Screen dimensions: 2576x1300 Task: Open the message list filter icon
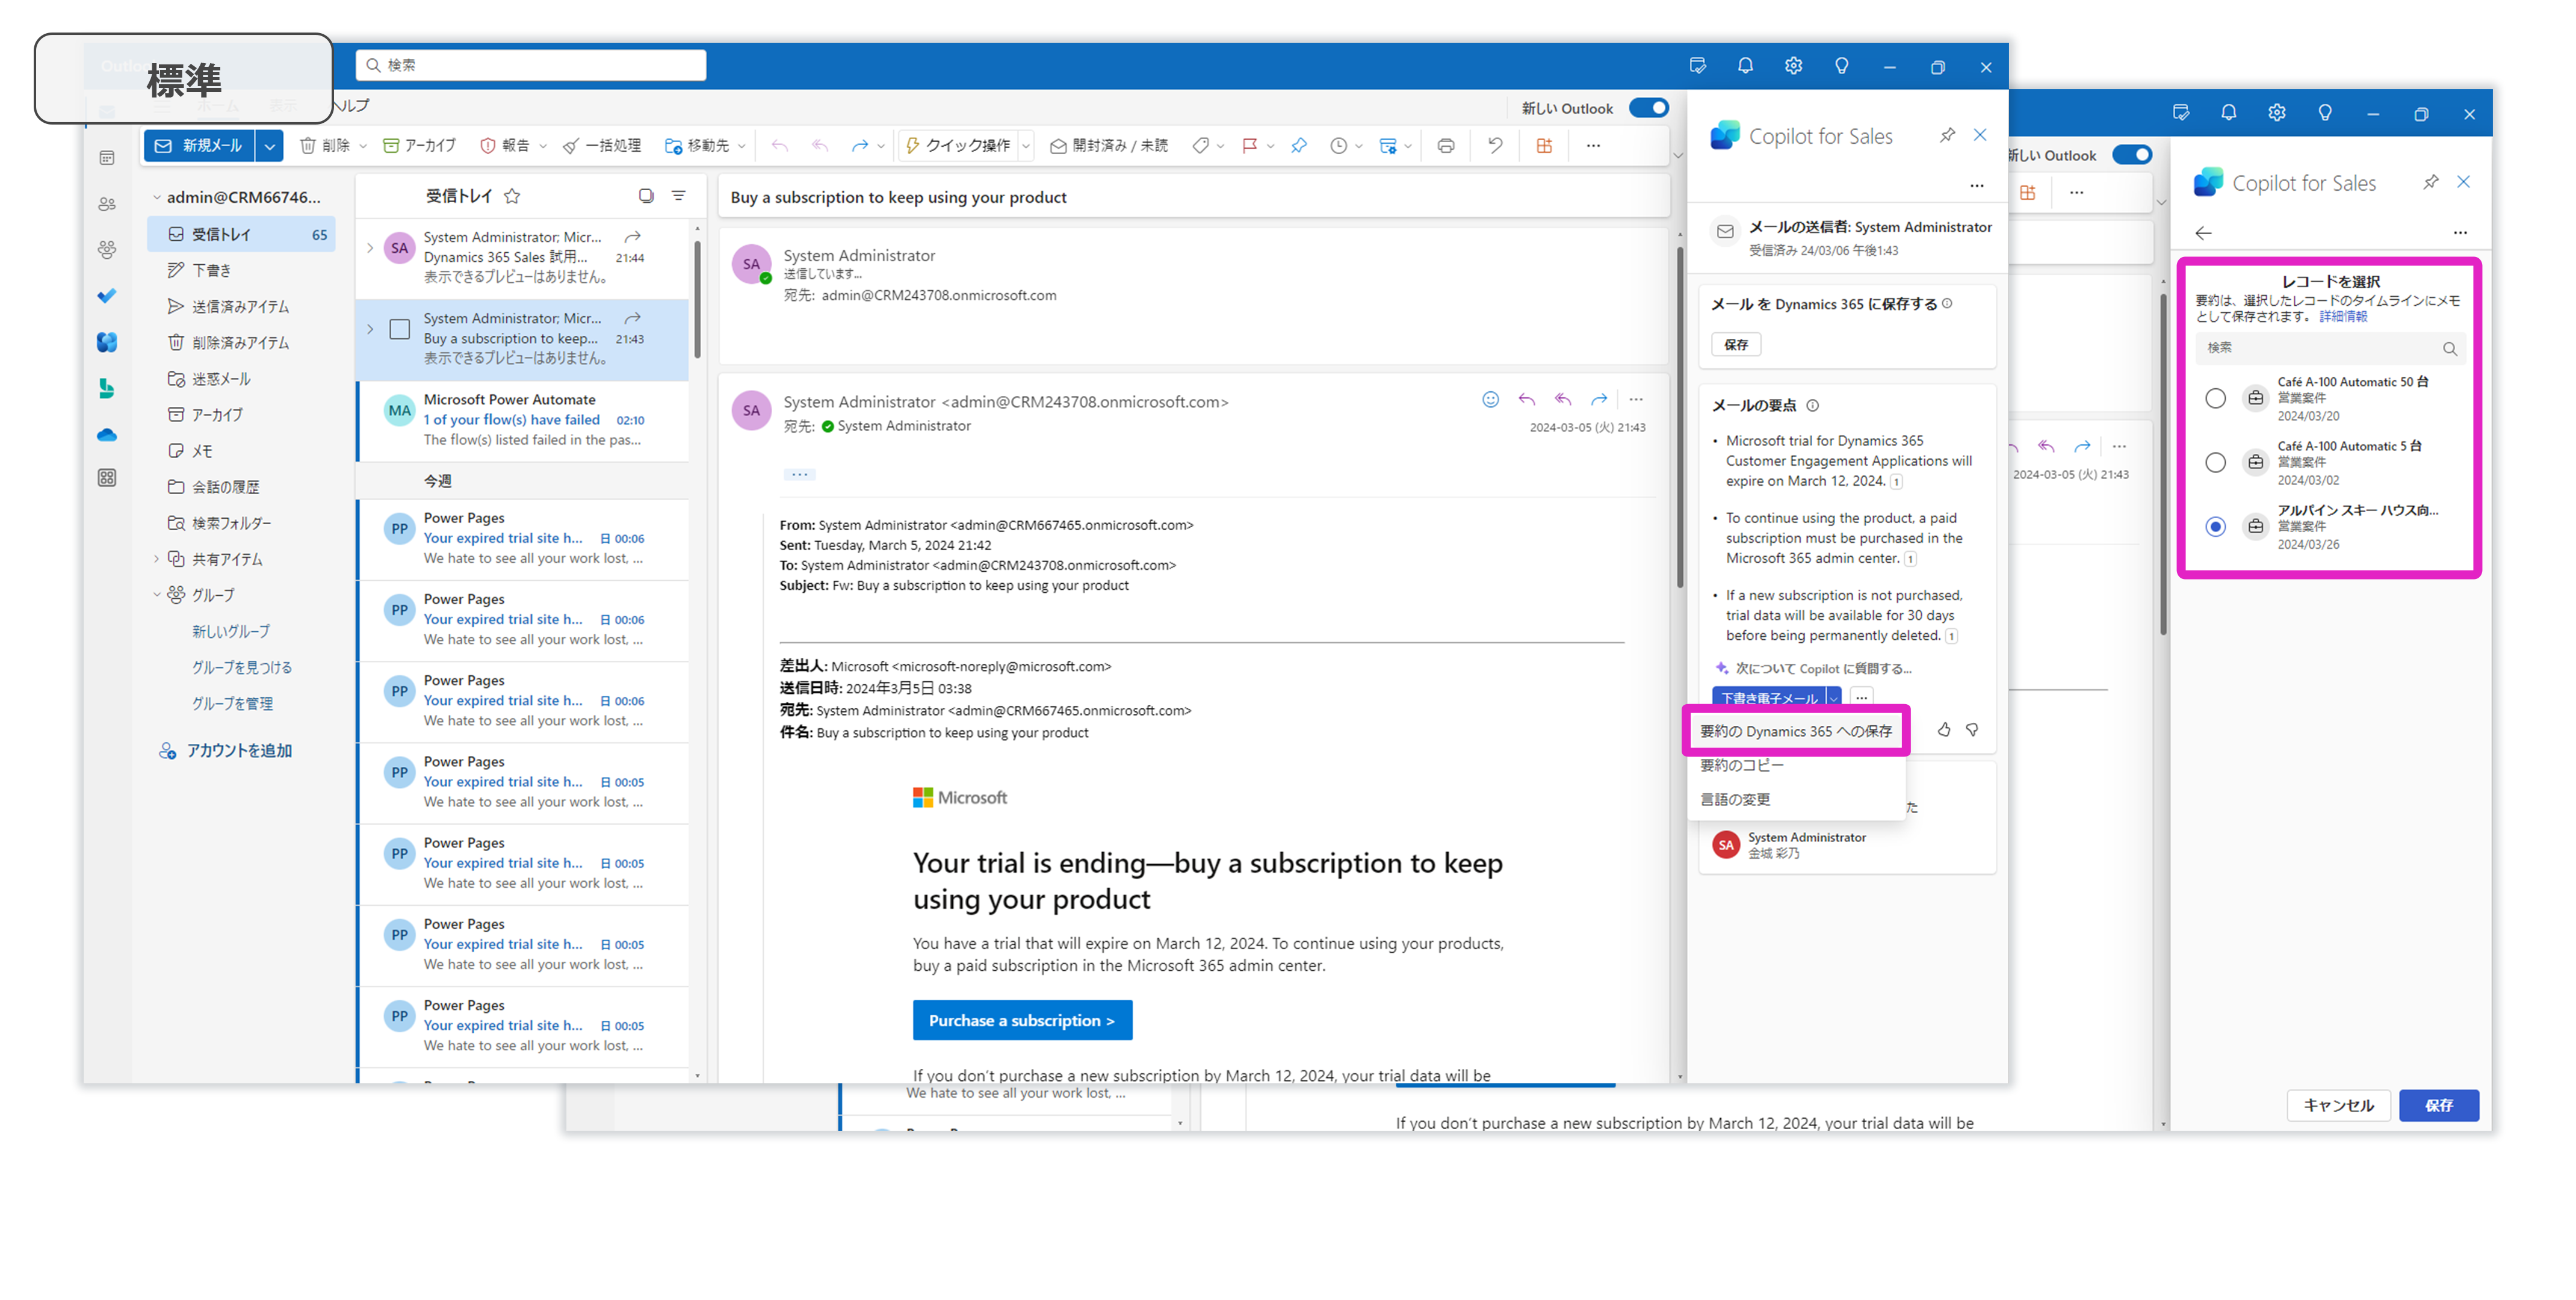pyautogui.click(x=678, y=196)
